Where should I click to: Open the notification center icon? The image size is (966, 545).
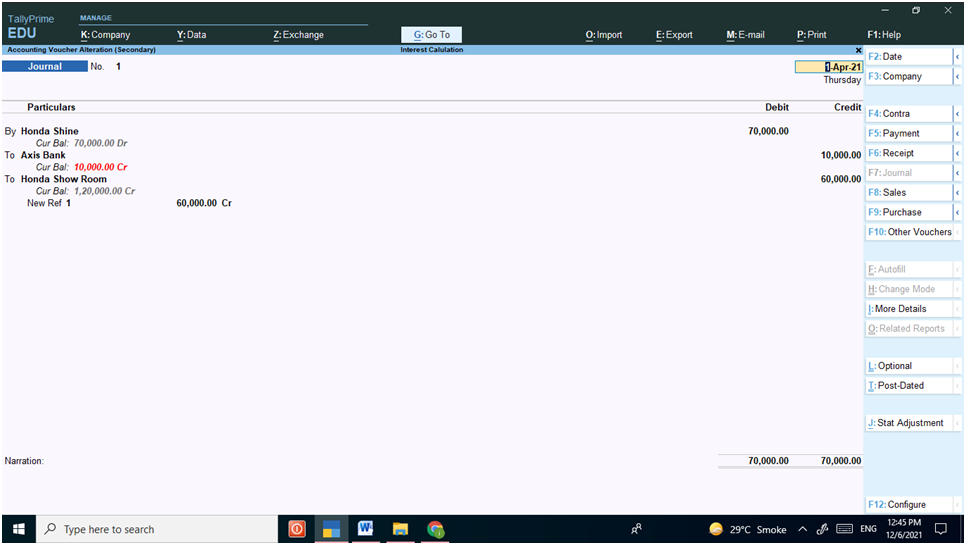pyautogui.click(x=941, y=529)
